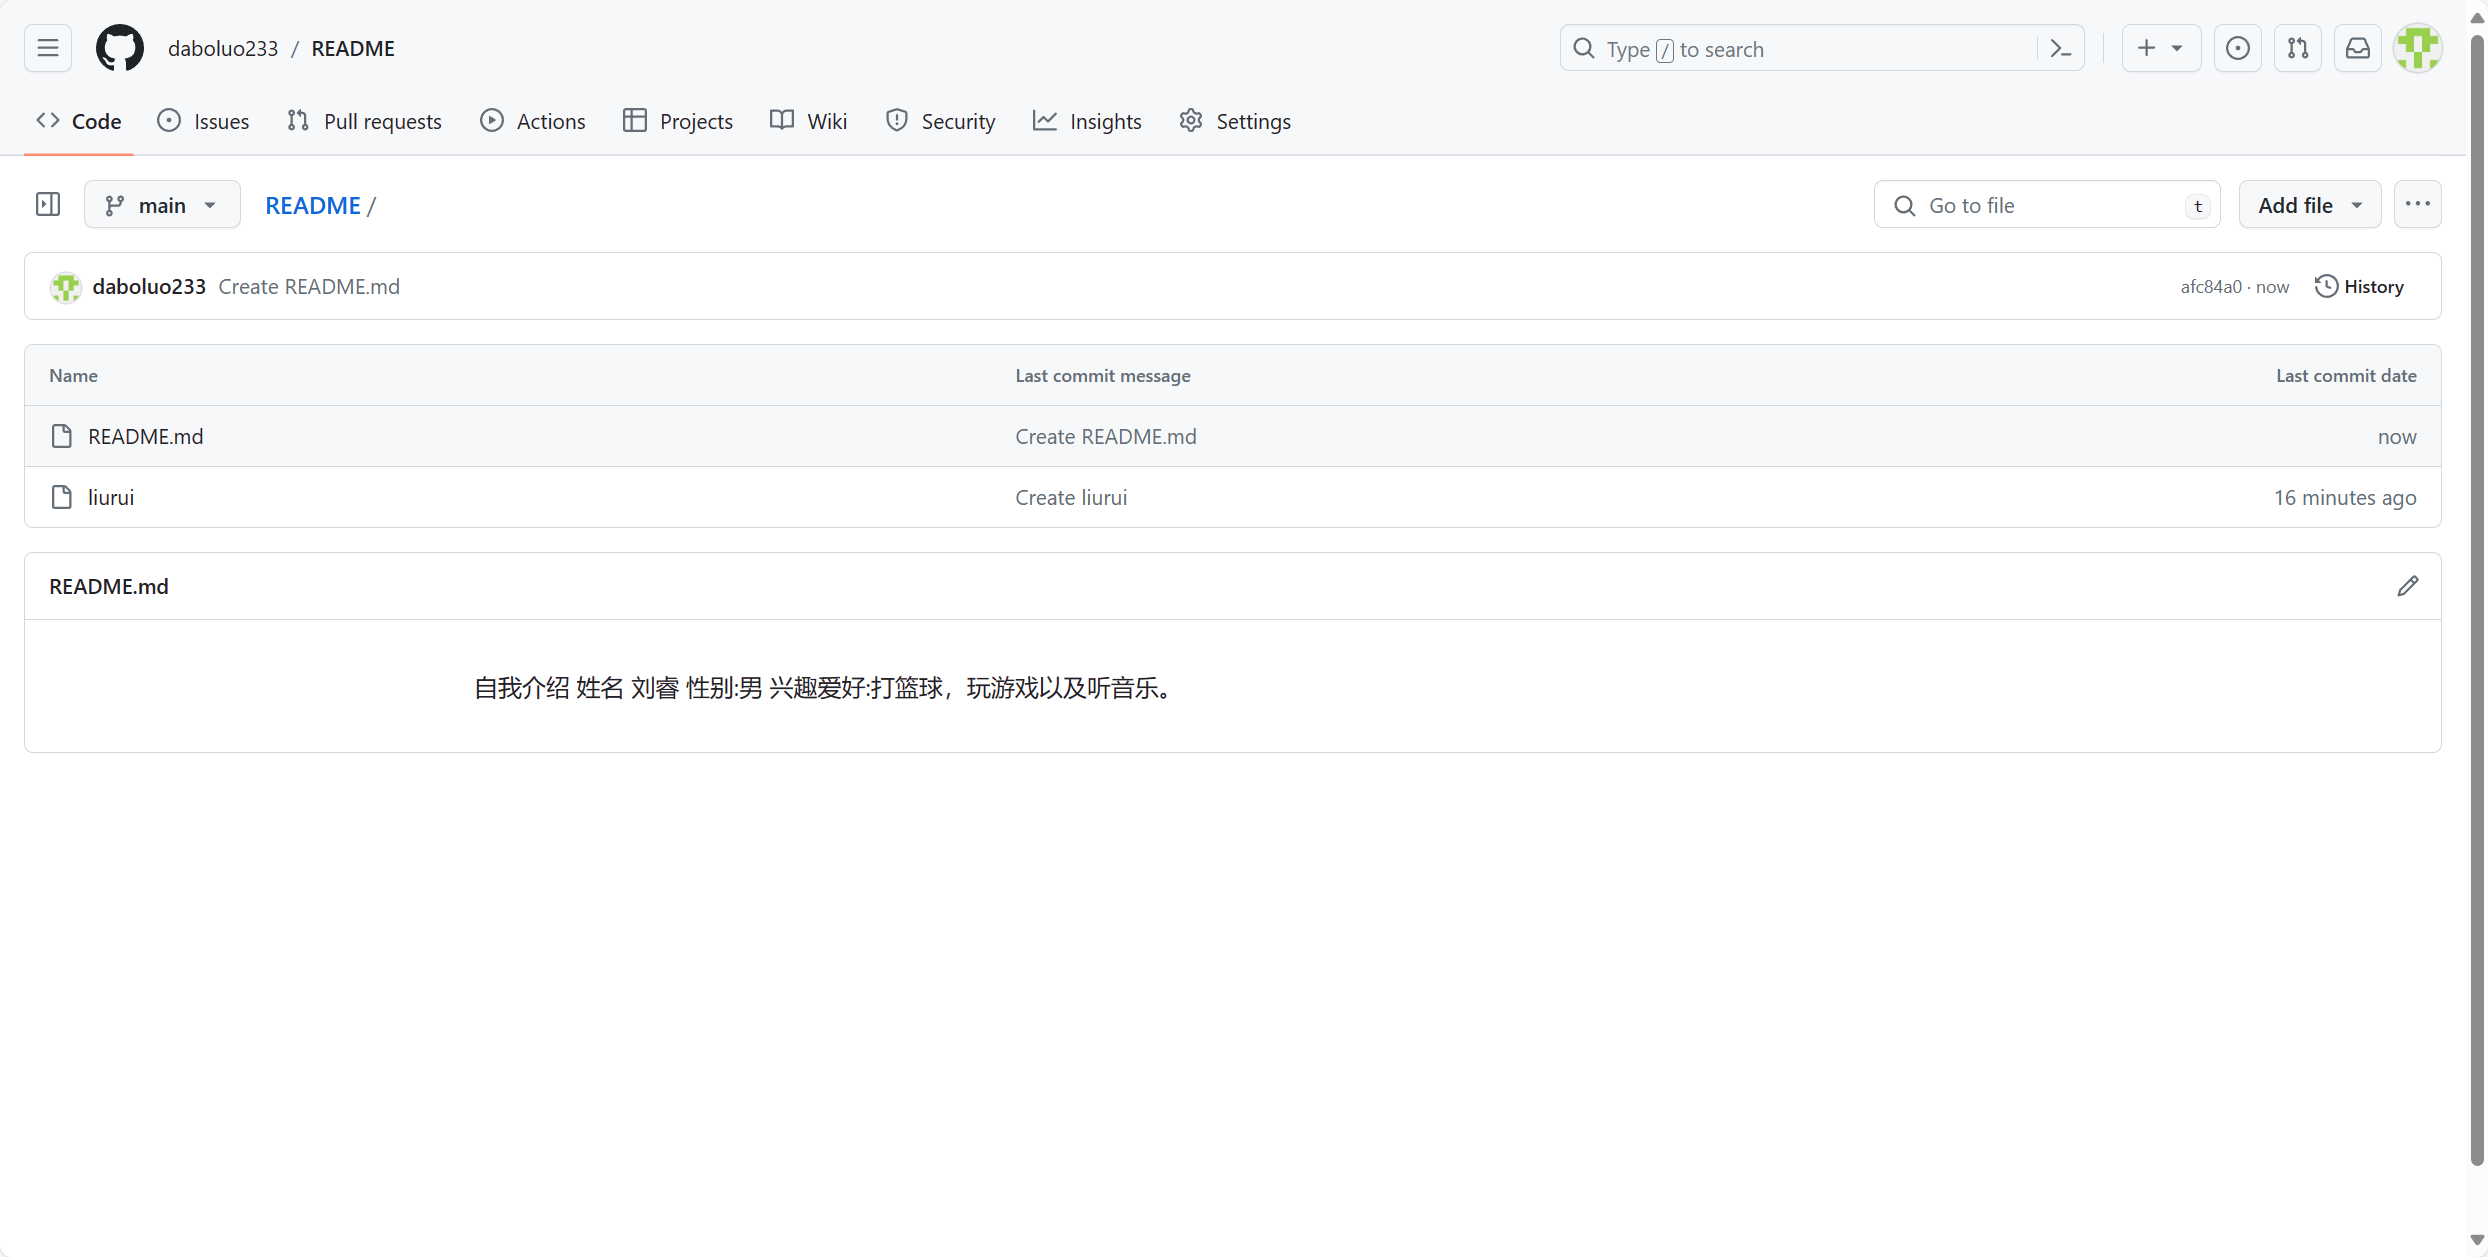Open the command palette icon
The image size is (2488, 1257).
[2061, 48]
